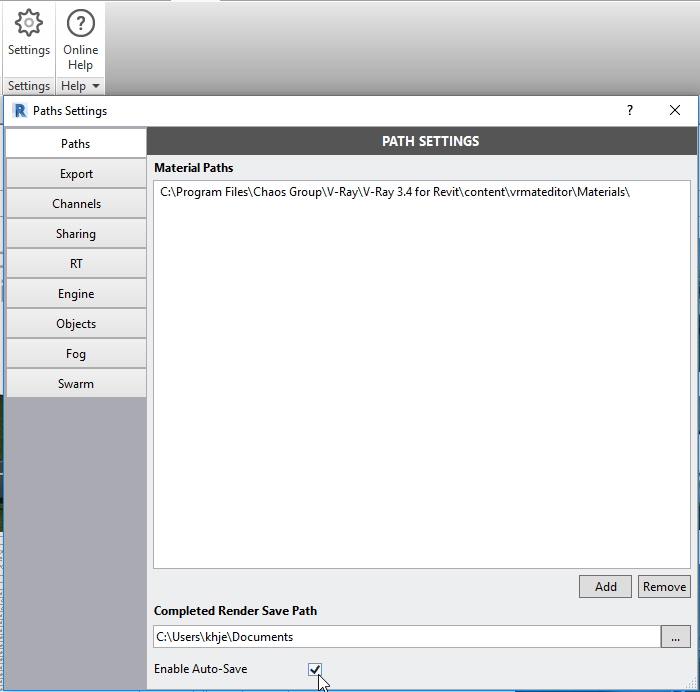Go to the Sharing tab

(76, 233)
